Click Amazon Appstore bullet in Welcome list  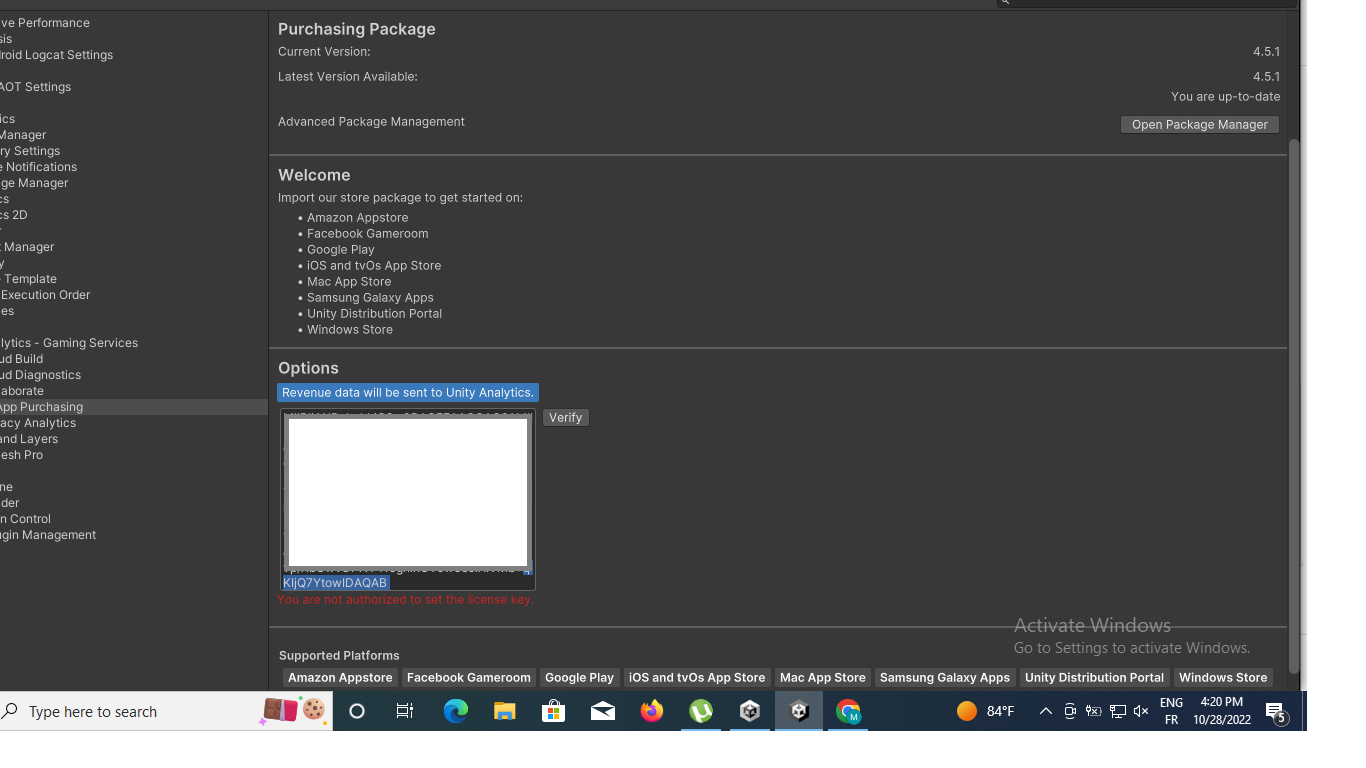pyautogui.click(x=357, y=218)
